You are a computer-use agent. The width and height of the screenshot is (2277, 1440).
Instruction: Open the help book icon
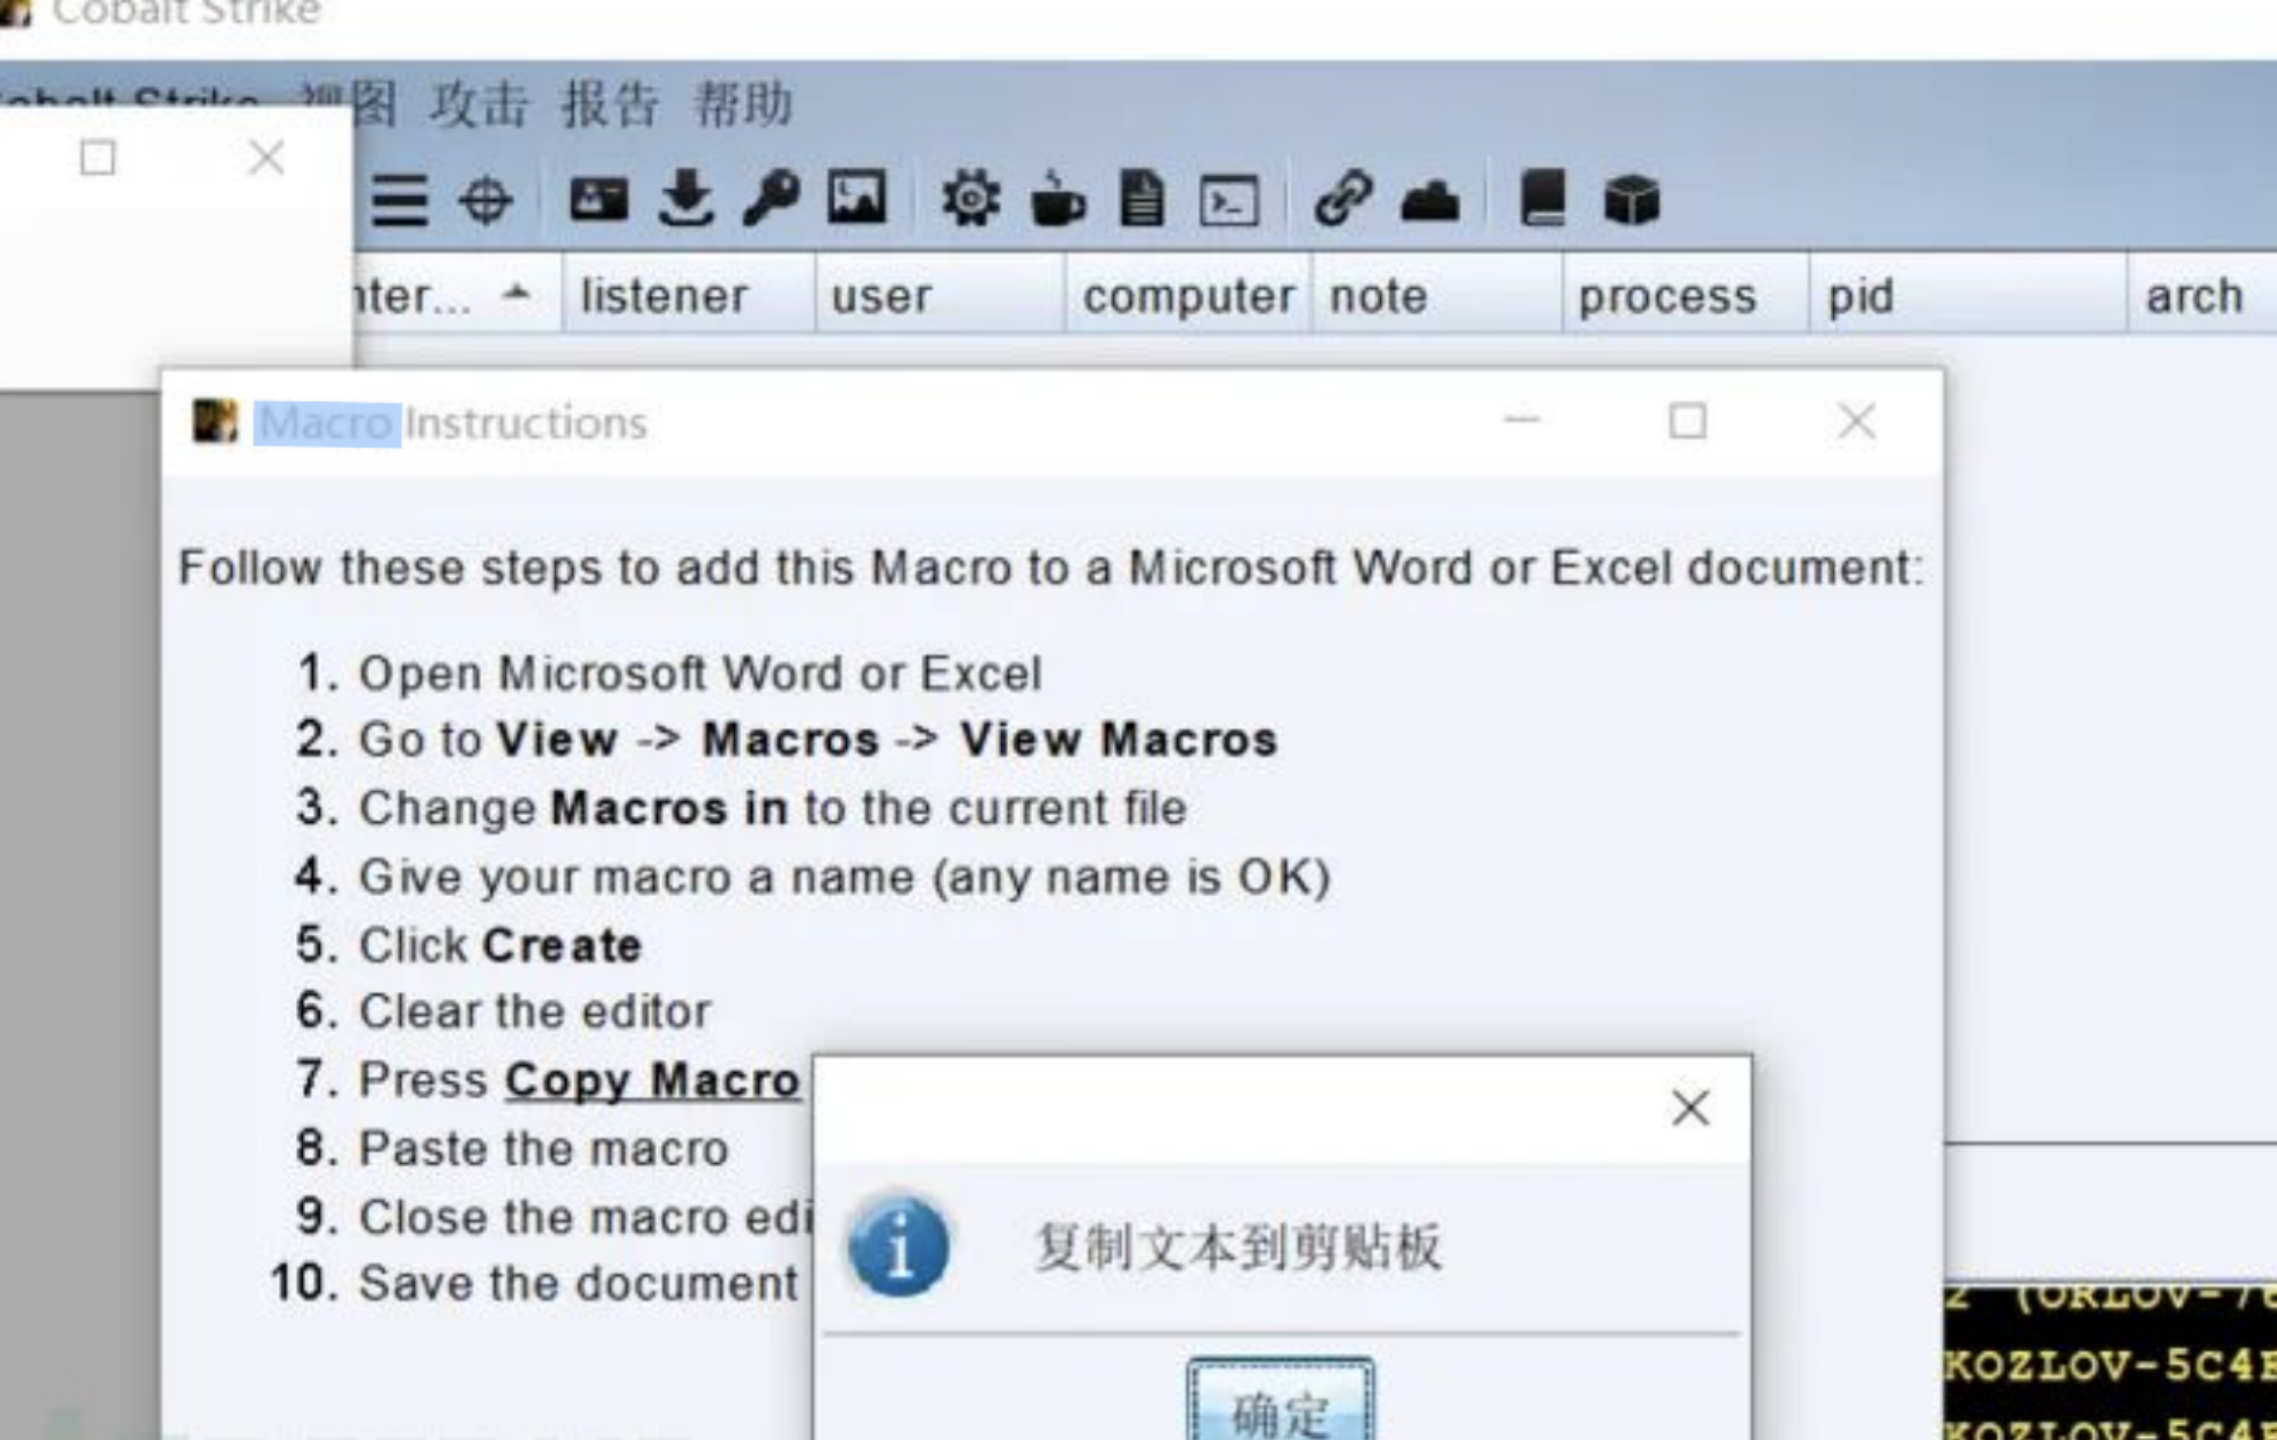(x=1542, y=197)
